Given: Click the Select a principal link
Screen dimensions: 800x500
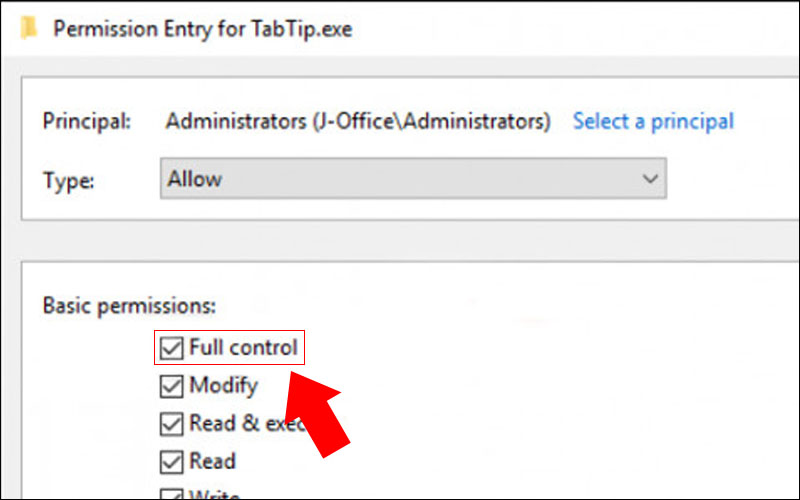Looking at the screenshot, I should point(653,121).
